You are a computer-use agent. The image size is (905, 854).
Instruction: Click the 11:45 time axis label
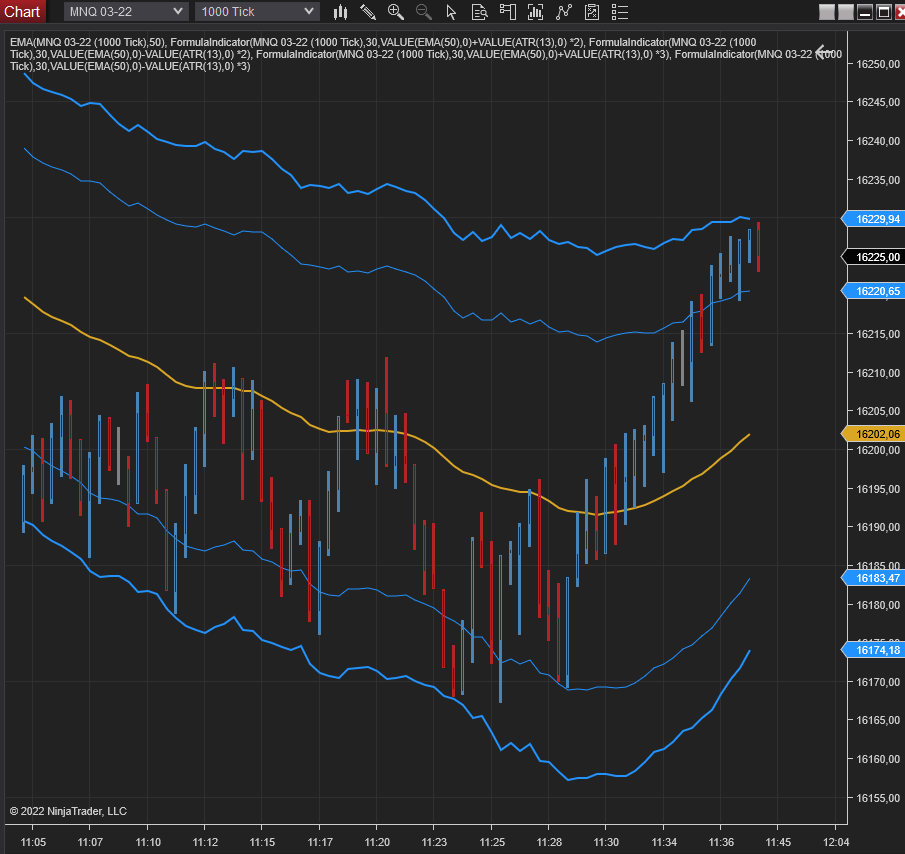click(x=778, y=842)
